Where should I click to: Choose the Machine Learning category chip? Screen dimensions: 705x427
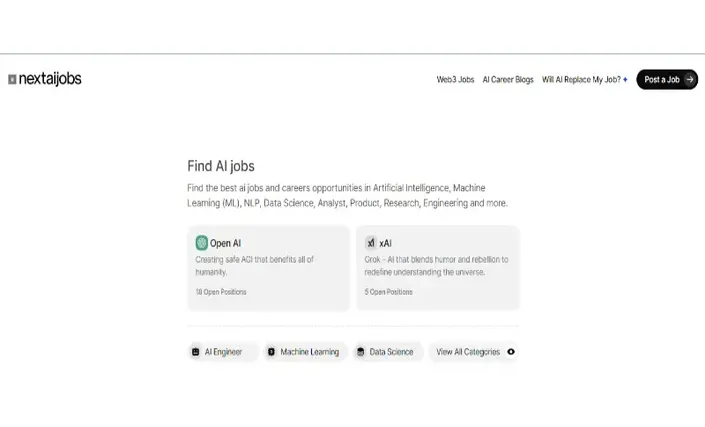click(x=305, y=352)
